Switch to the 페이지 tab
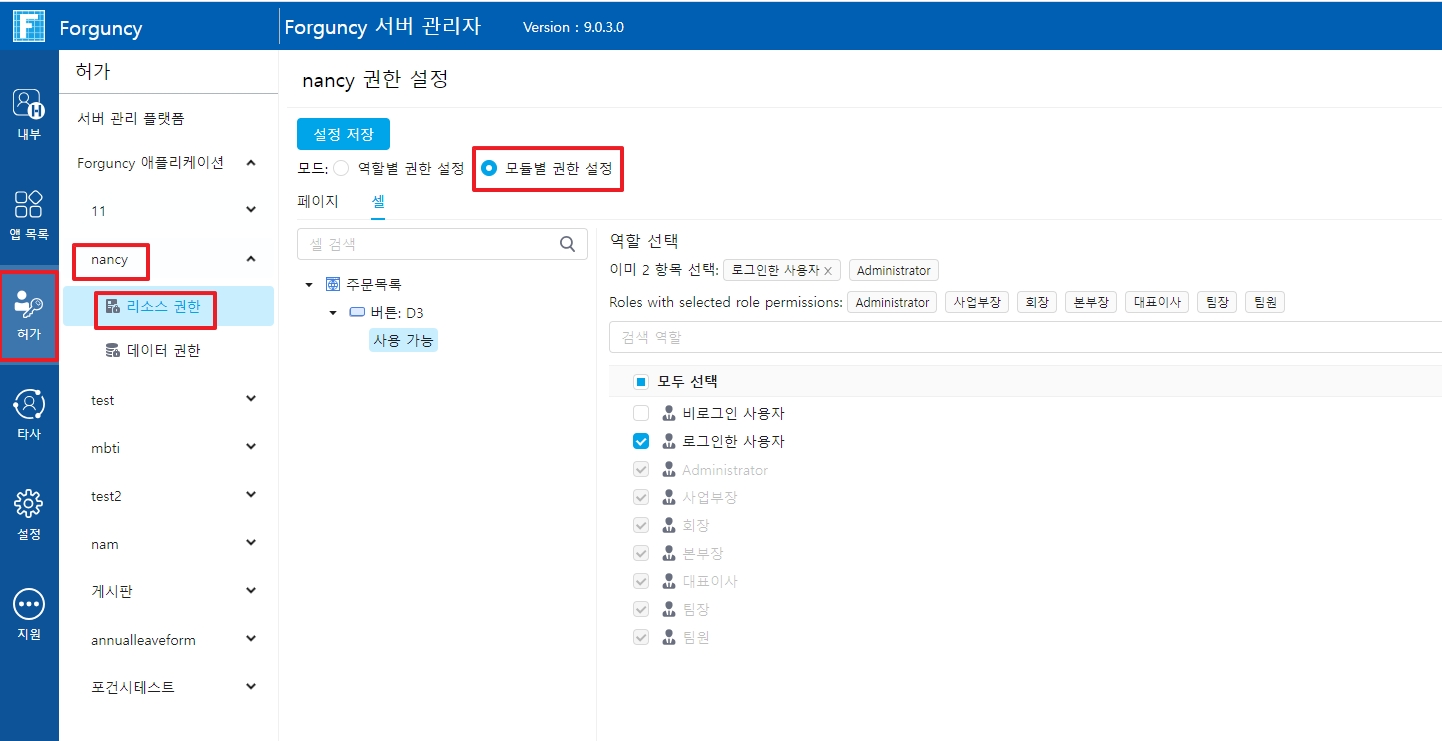1442x741 pixels. [x=318, y=201]
